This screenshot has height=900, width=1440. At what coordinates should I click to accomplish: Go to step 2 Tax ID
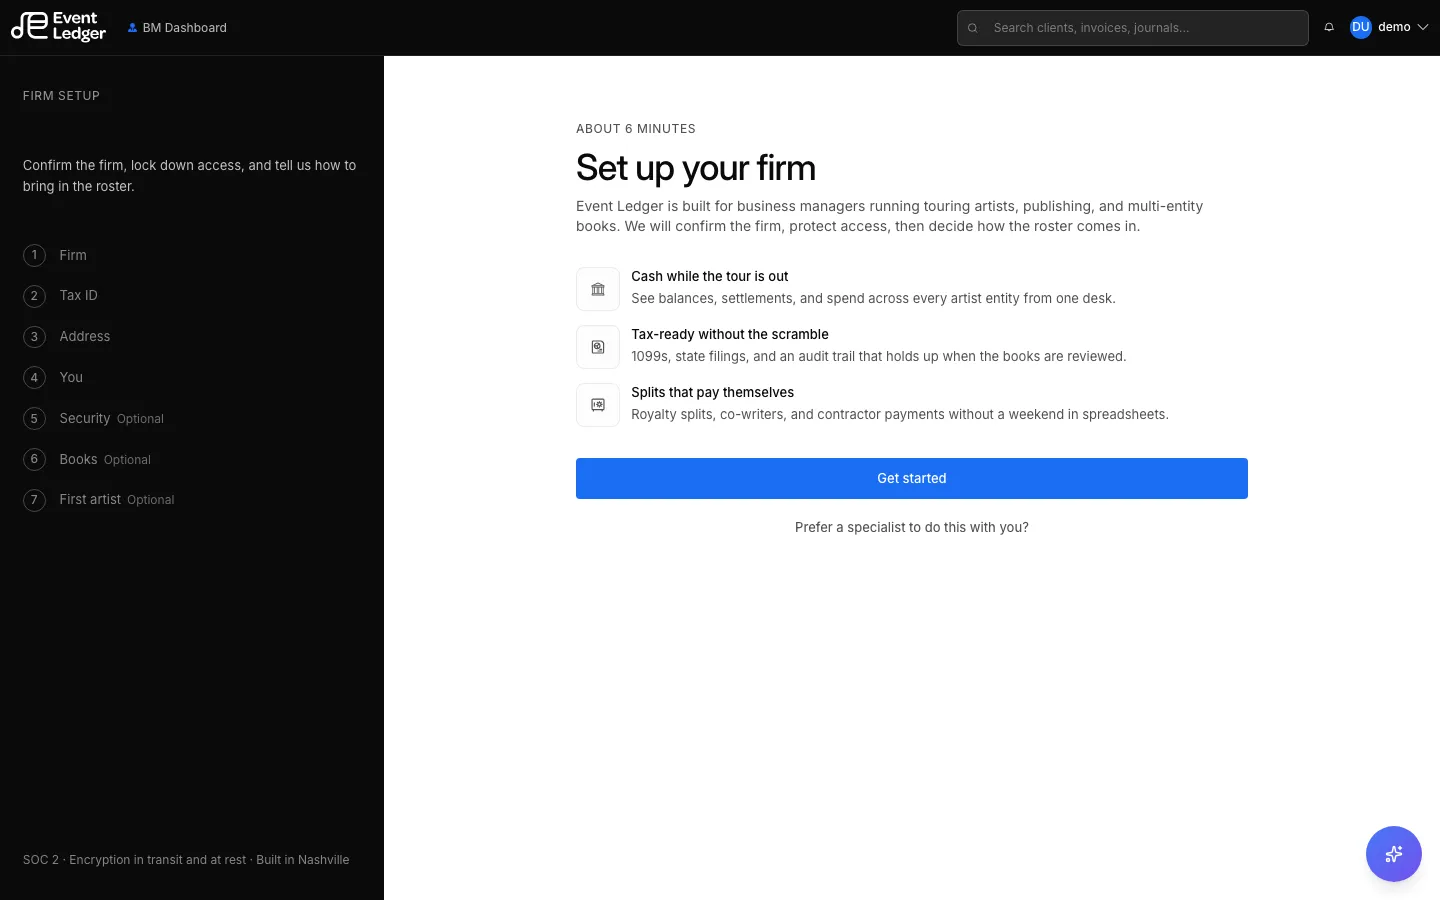point(61,296)
